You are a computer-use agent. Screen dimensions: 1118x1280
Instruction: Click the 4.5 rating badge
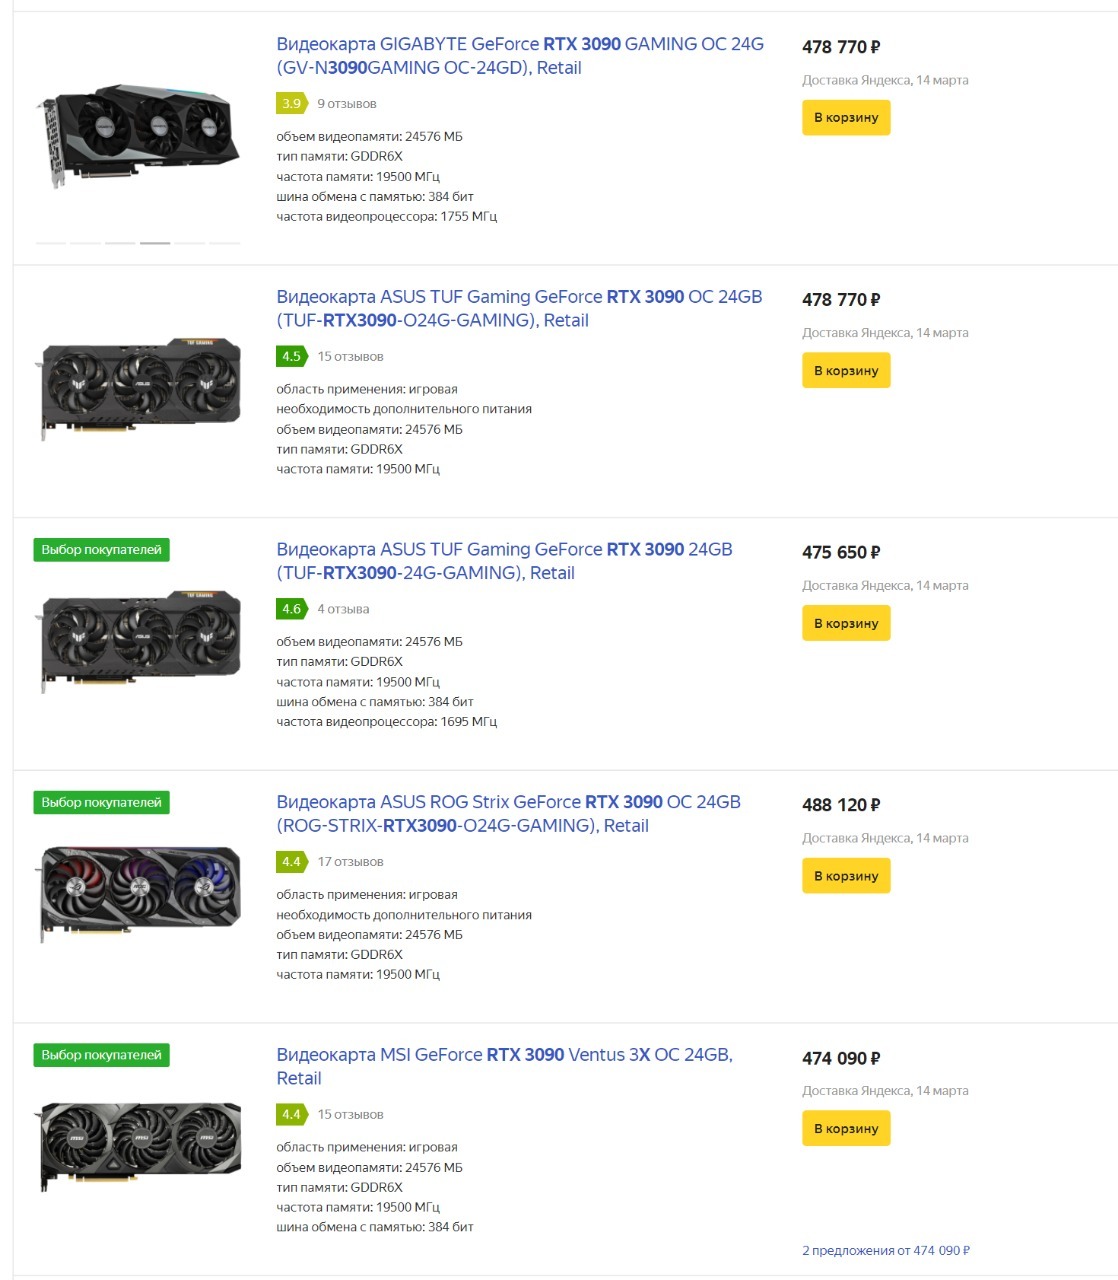(x=290, y=357)
